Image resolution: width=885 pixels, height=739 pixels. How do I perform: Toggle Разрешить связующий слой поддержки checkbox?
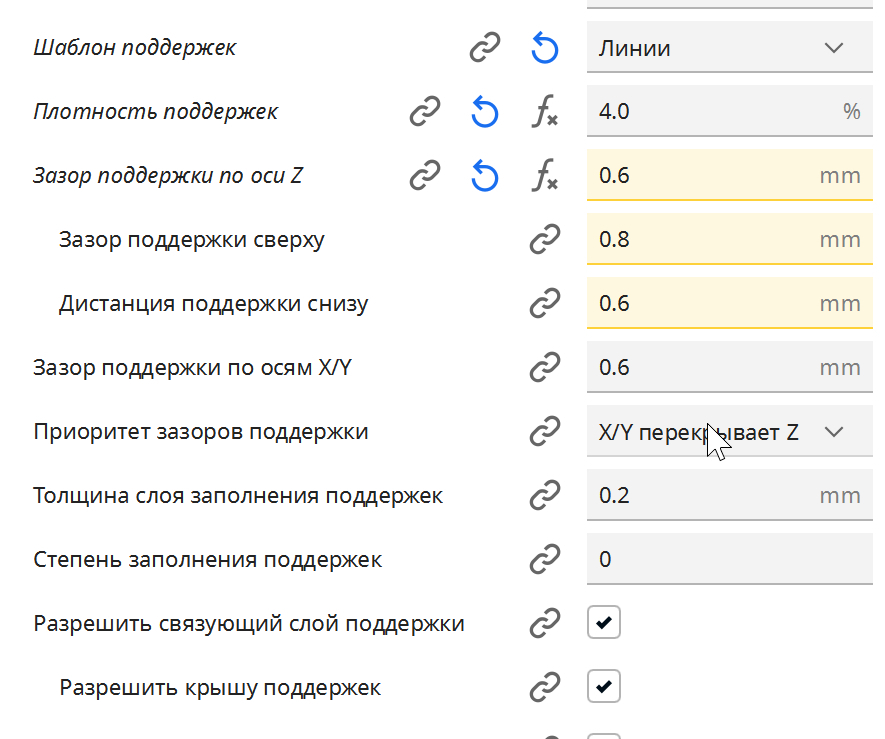tap(604, 624)
